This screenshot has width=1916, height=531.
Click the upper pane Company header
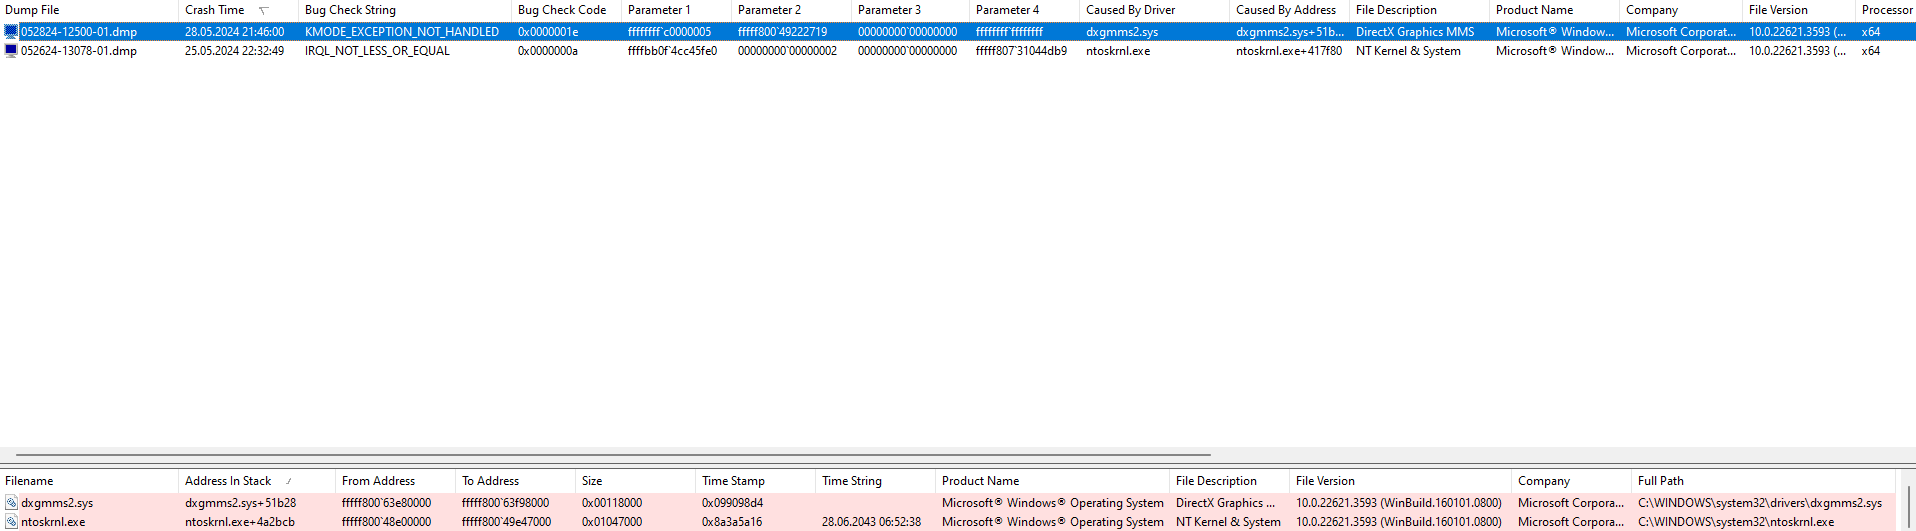coord(1681,10)
